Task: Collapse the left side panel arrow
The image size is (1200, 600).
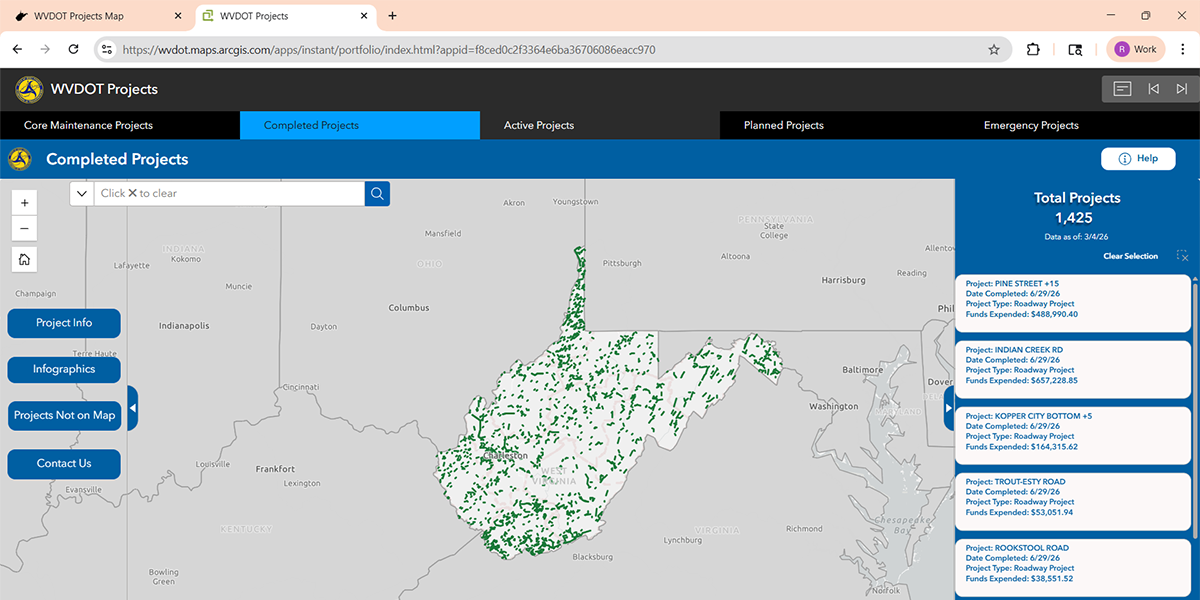Action: (132, 408)
